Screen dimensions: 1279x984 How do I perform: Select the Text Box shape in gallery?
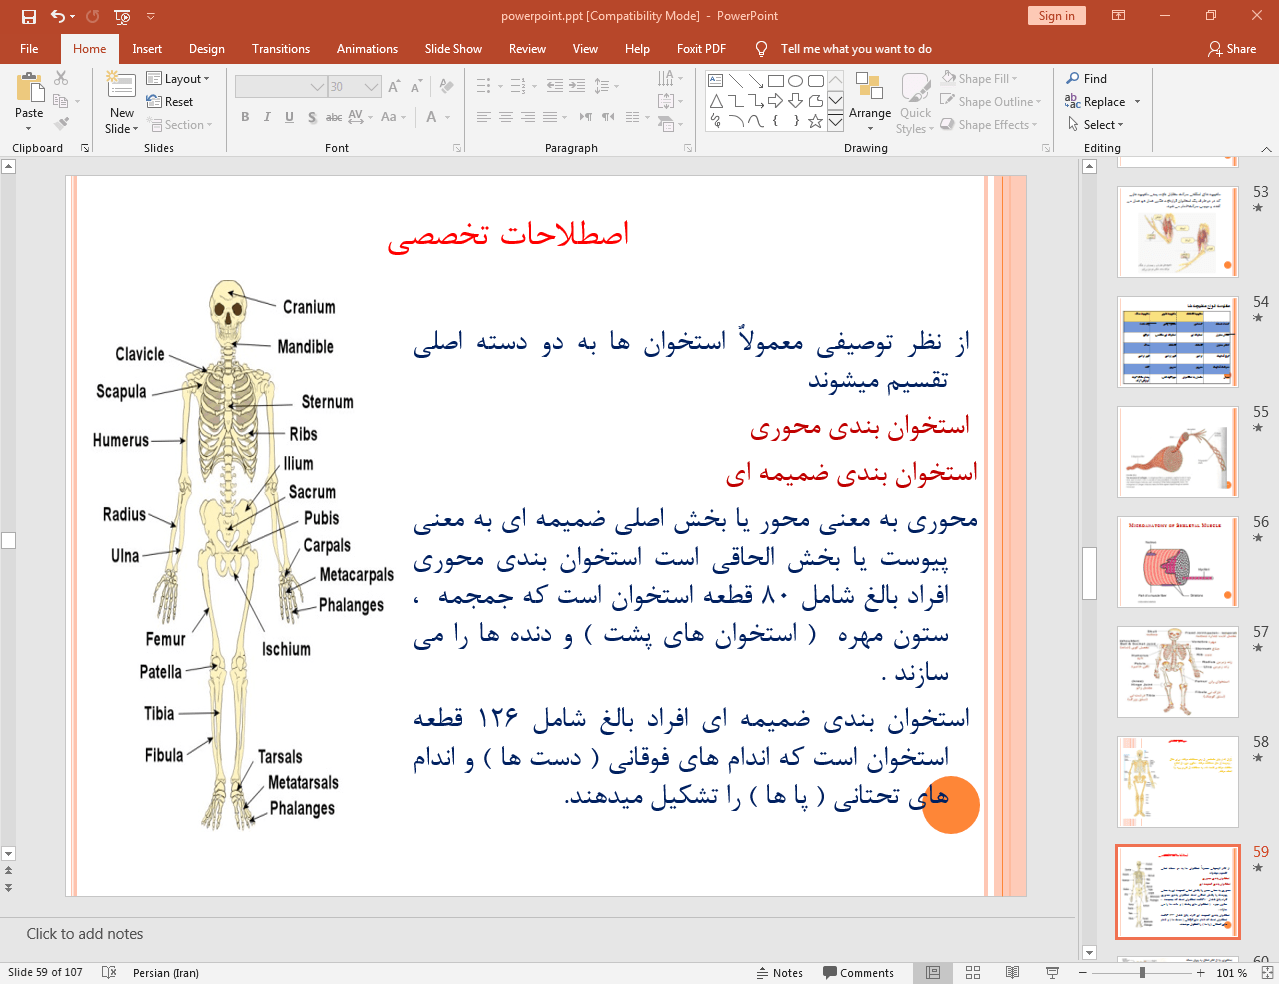716,81
